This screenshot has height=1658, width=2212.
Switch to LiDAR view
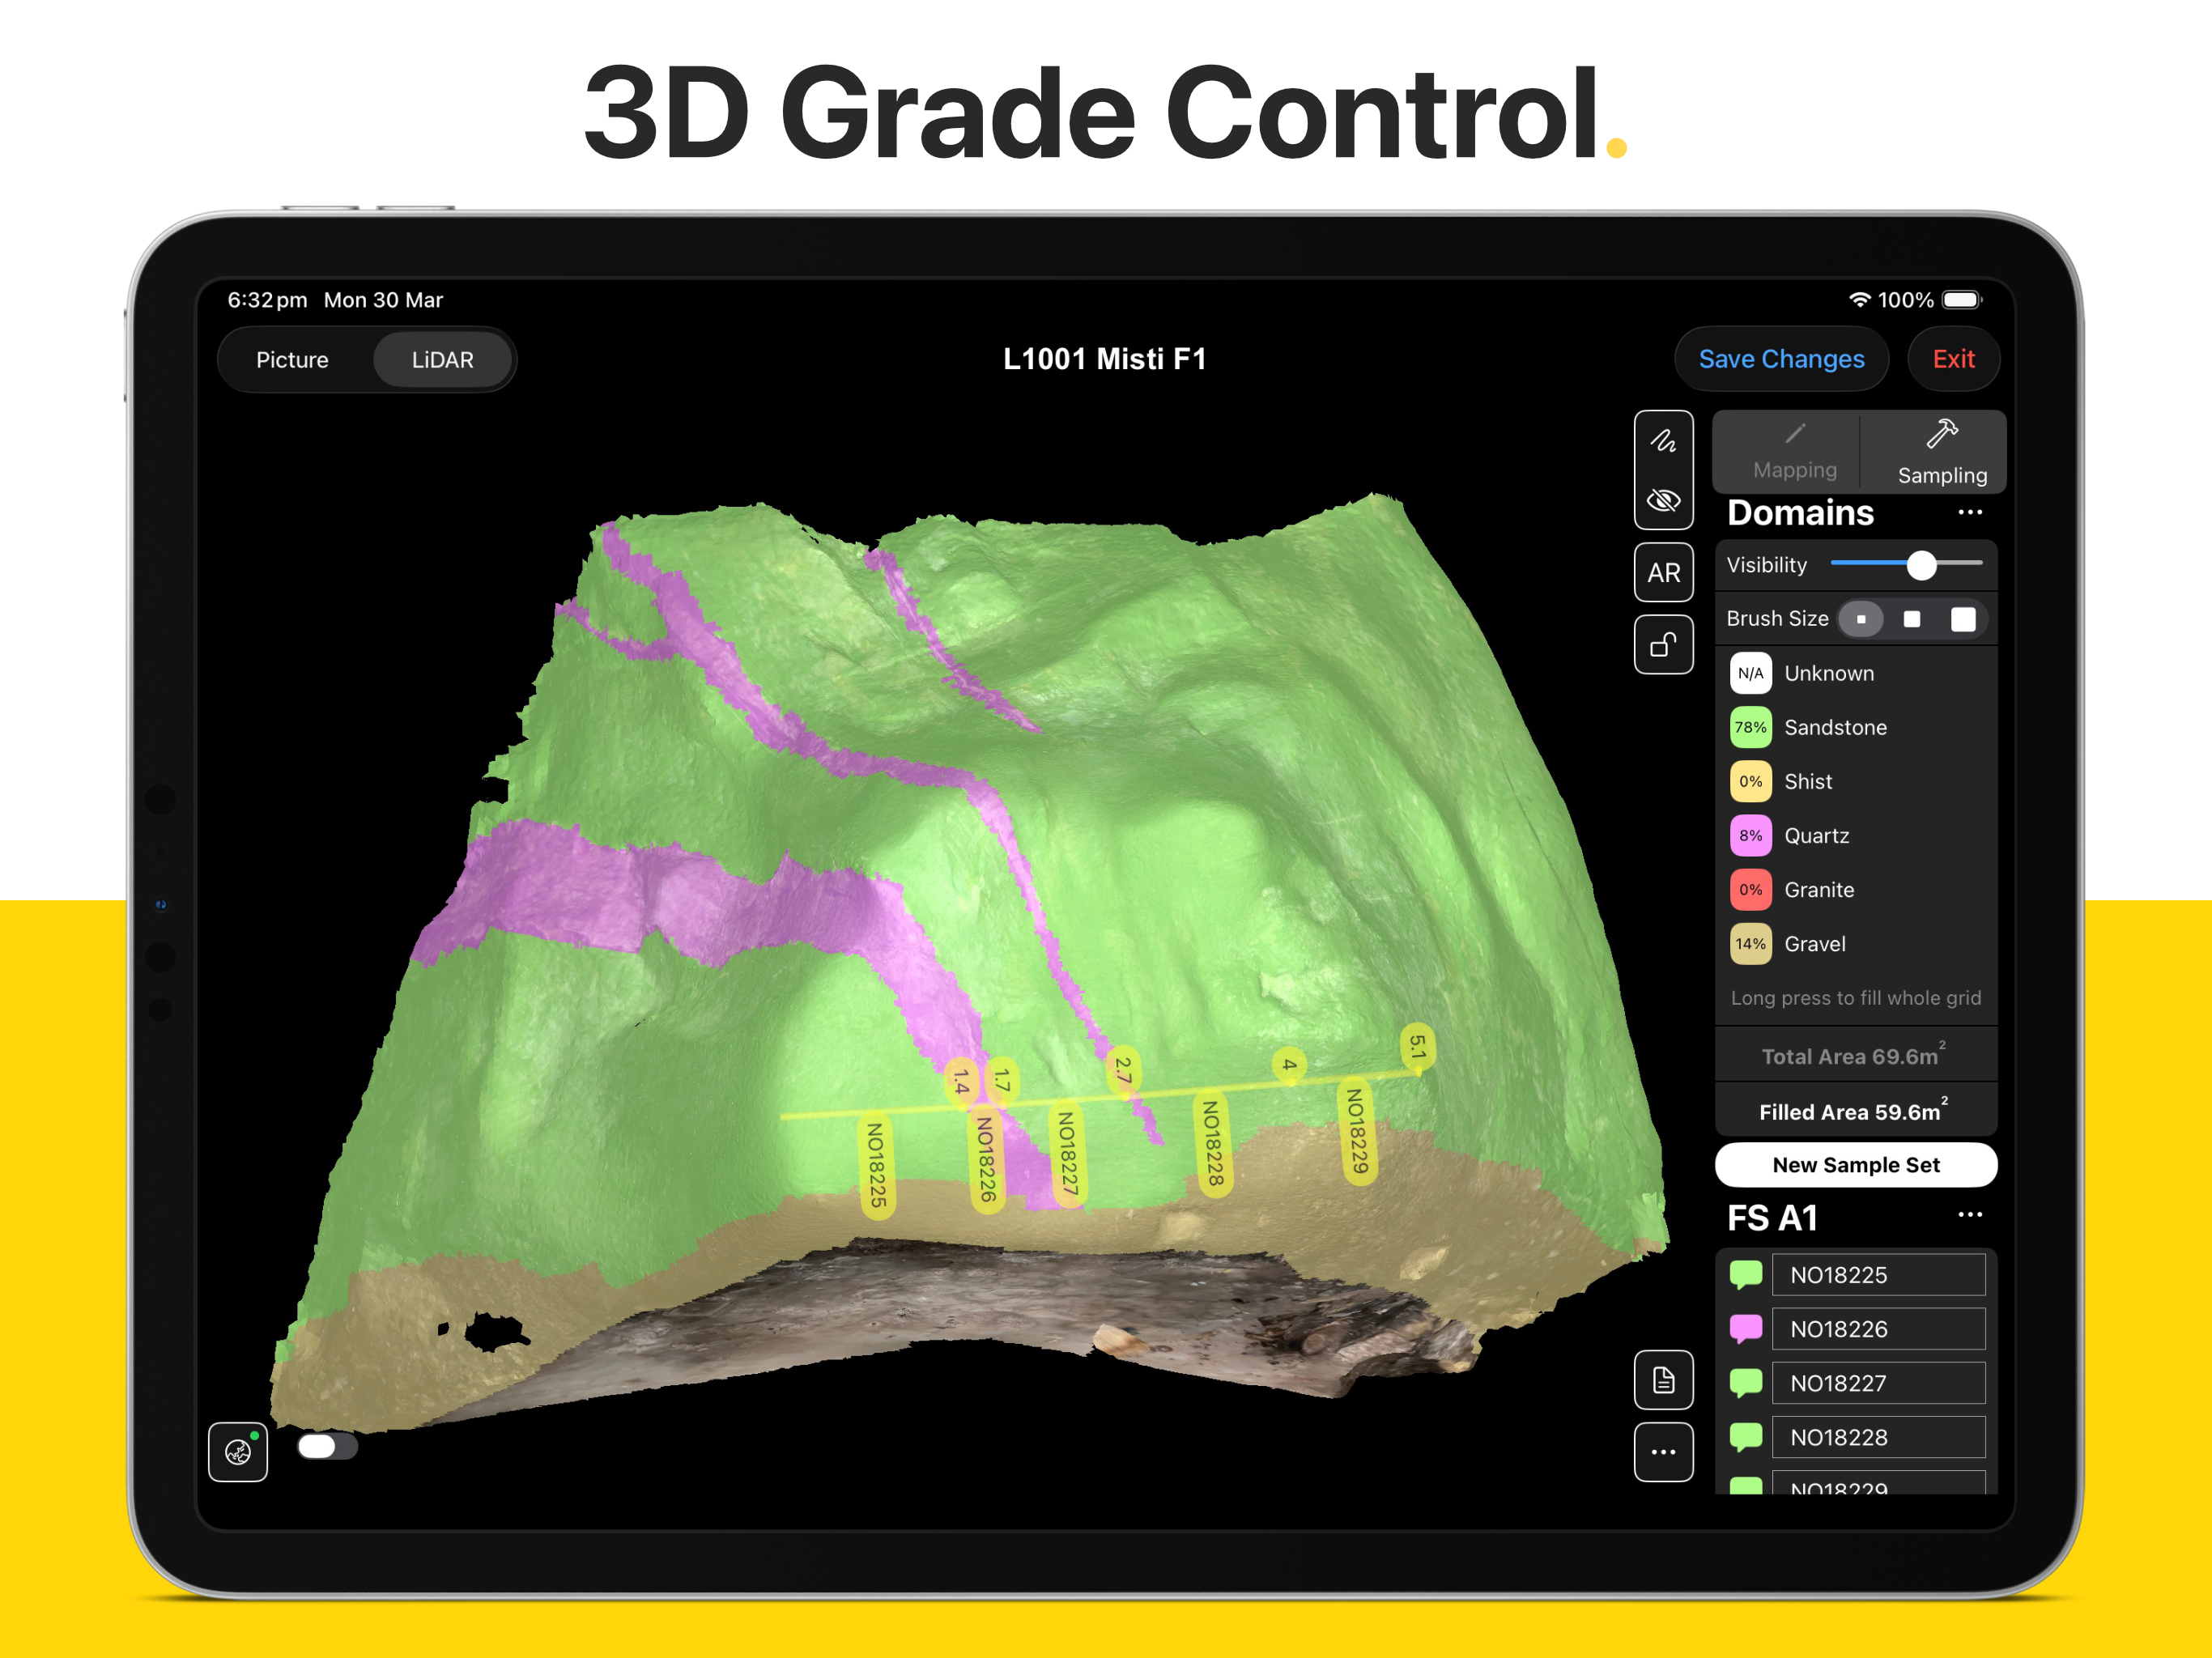tap(442, 360)
